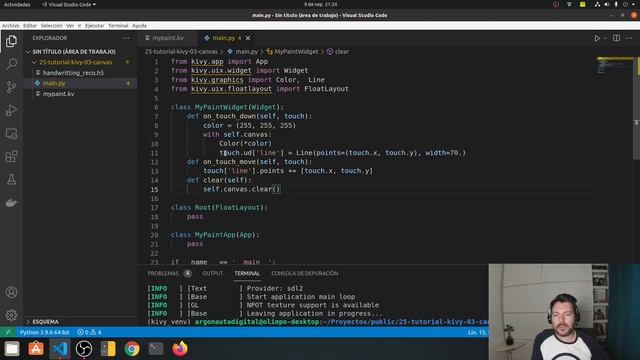Open the Editar menu
640x360 pixels.
point(30,26)
